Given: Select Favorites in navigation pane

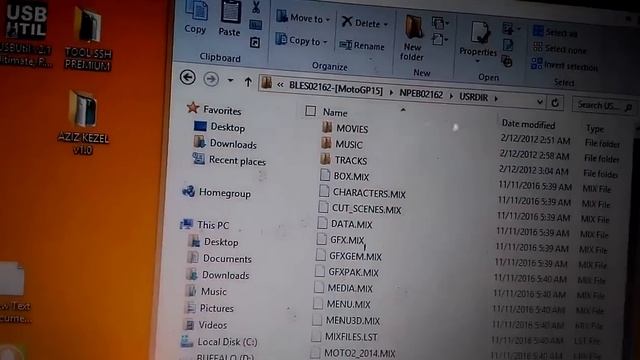Looking at the screenshot, I should pyautogui.click(x=222, y=110).
